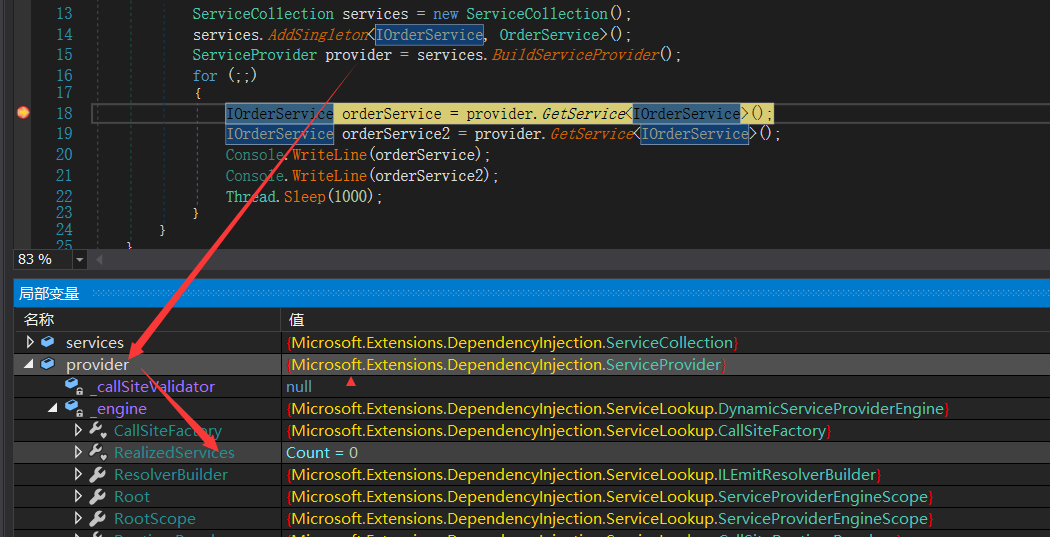Select the RootScope row name
1050x537 pixels.
(155, 519)
